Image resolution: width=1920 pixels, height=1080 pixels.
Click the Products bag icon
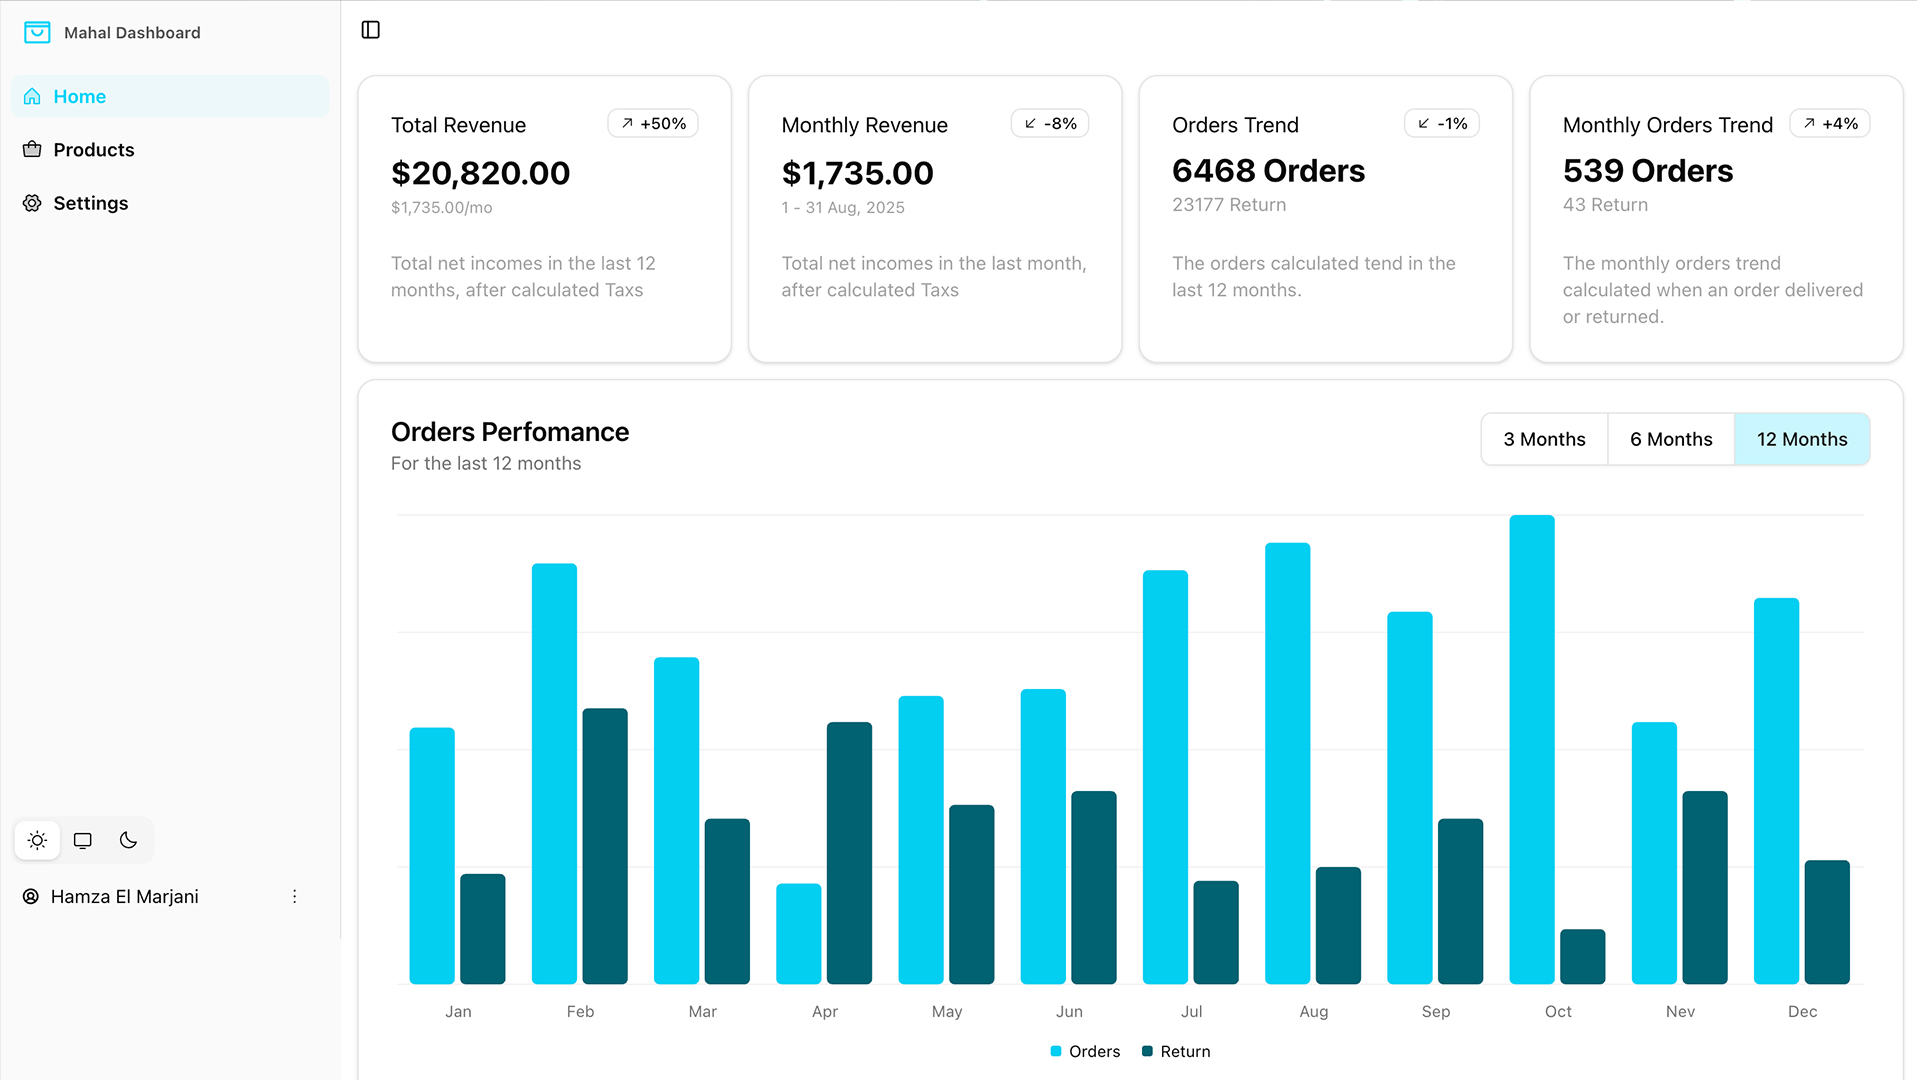point(32,150)
